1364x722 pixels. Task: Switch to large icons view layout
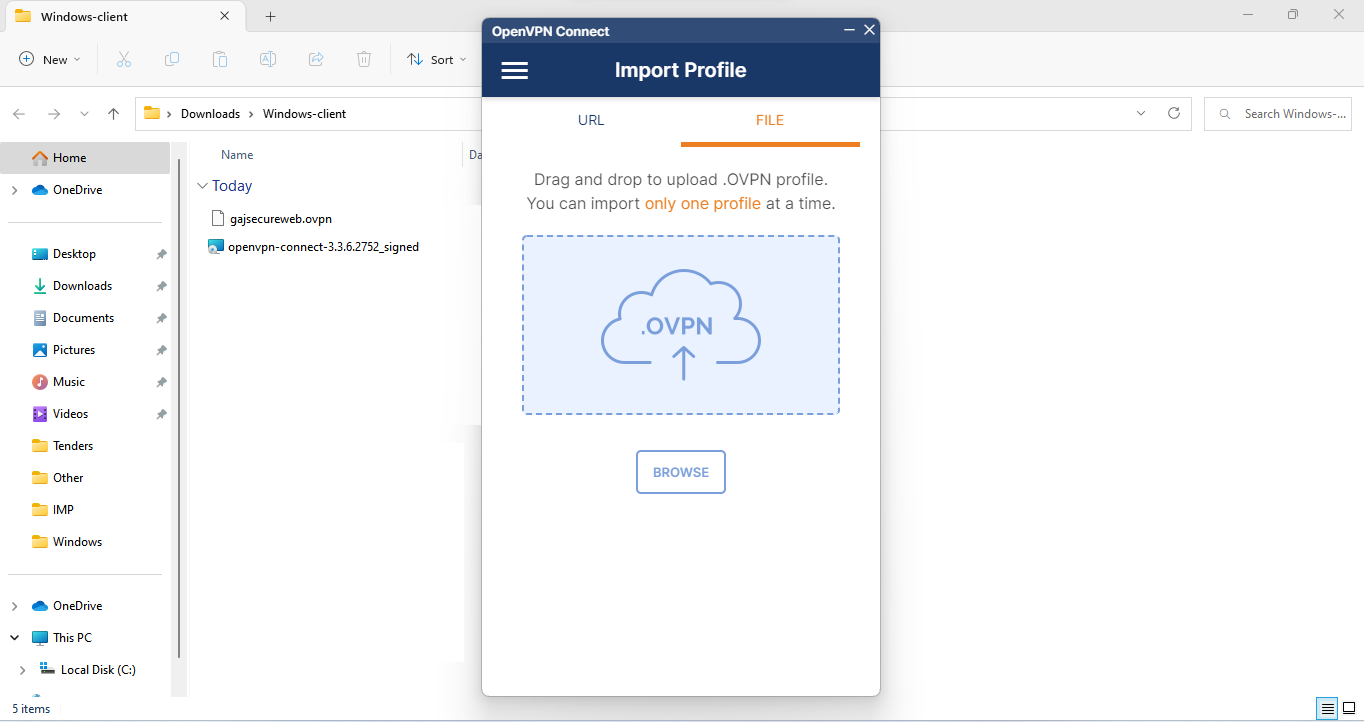point(1349,709)
